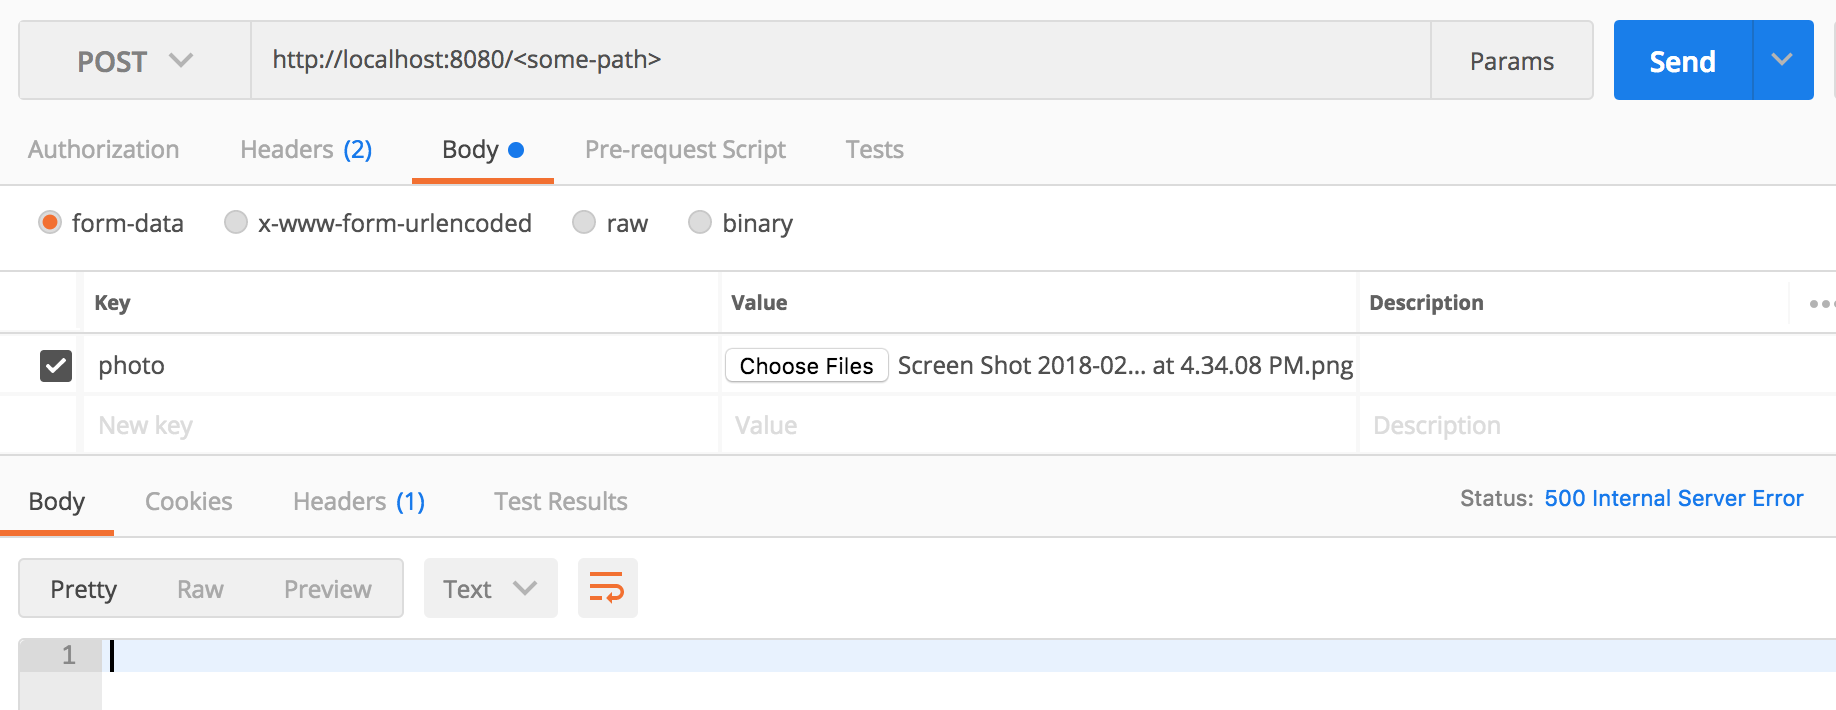The image size is (1836, 710).
Task: Select the binary body type
Action: coord(700,223)
